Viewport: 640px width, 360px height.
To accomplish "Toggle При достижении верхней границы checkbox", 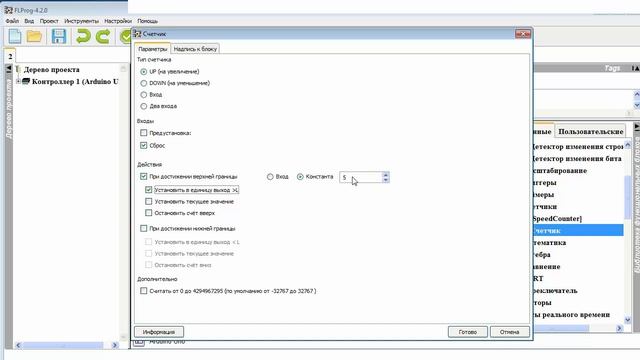I will (144, 176).
